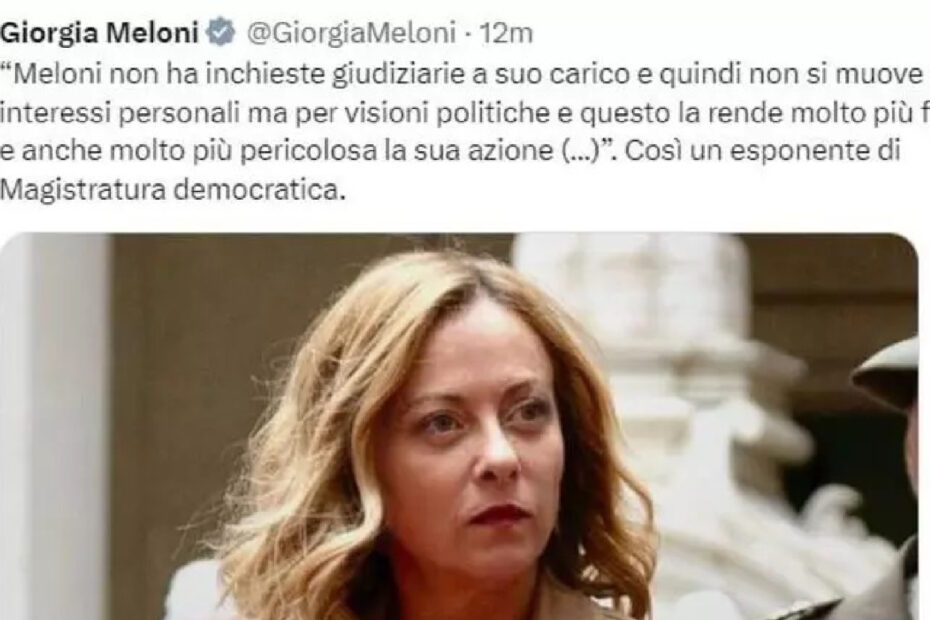Click the opening quotation mark before "Meloni"
Screen dimensions: 930x620
(6, 68)
